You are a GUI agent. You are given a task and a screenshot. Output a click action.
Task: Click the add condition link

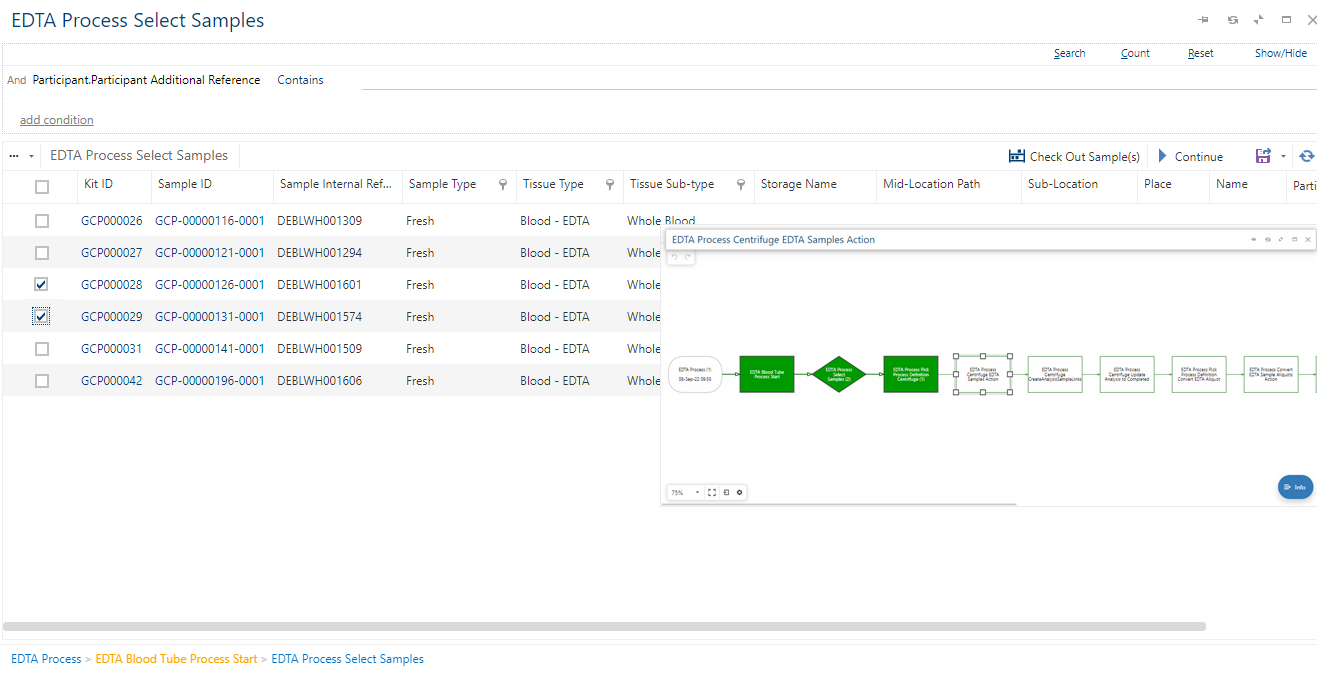coord(57,120)
